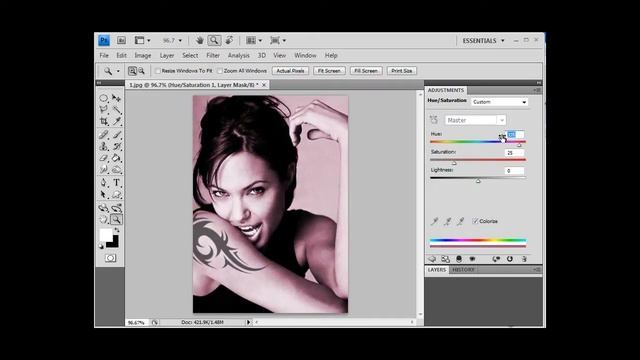Click the Fill Screen button
This screenshot has height=360, width=640.
click(x=366, y=71)
